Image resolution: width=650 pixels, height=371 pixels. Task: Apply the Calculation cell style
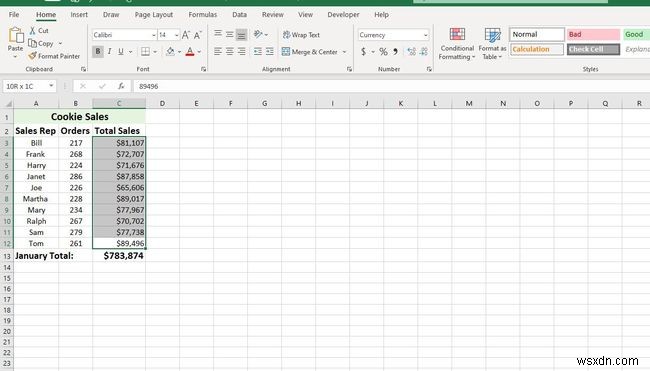[x=537, y=49]
